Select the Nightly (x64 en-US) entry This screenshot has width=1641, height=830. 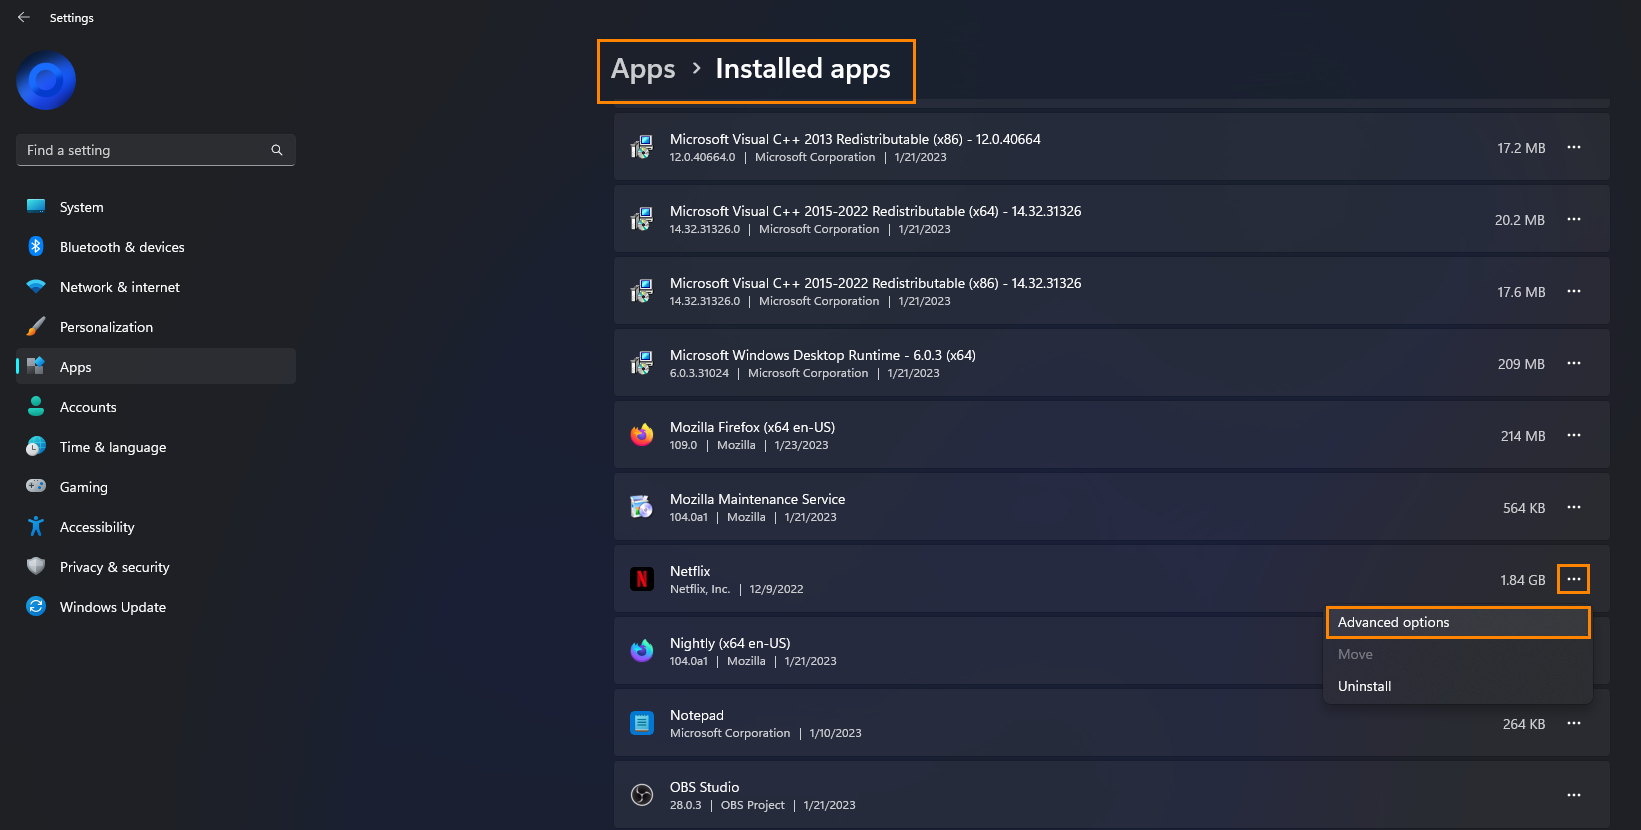coord(730,643)
